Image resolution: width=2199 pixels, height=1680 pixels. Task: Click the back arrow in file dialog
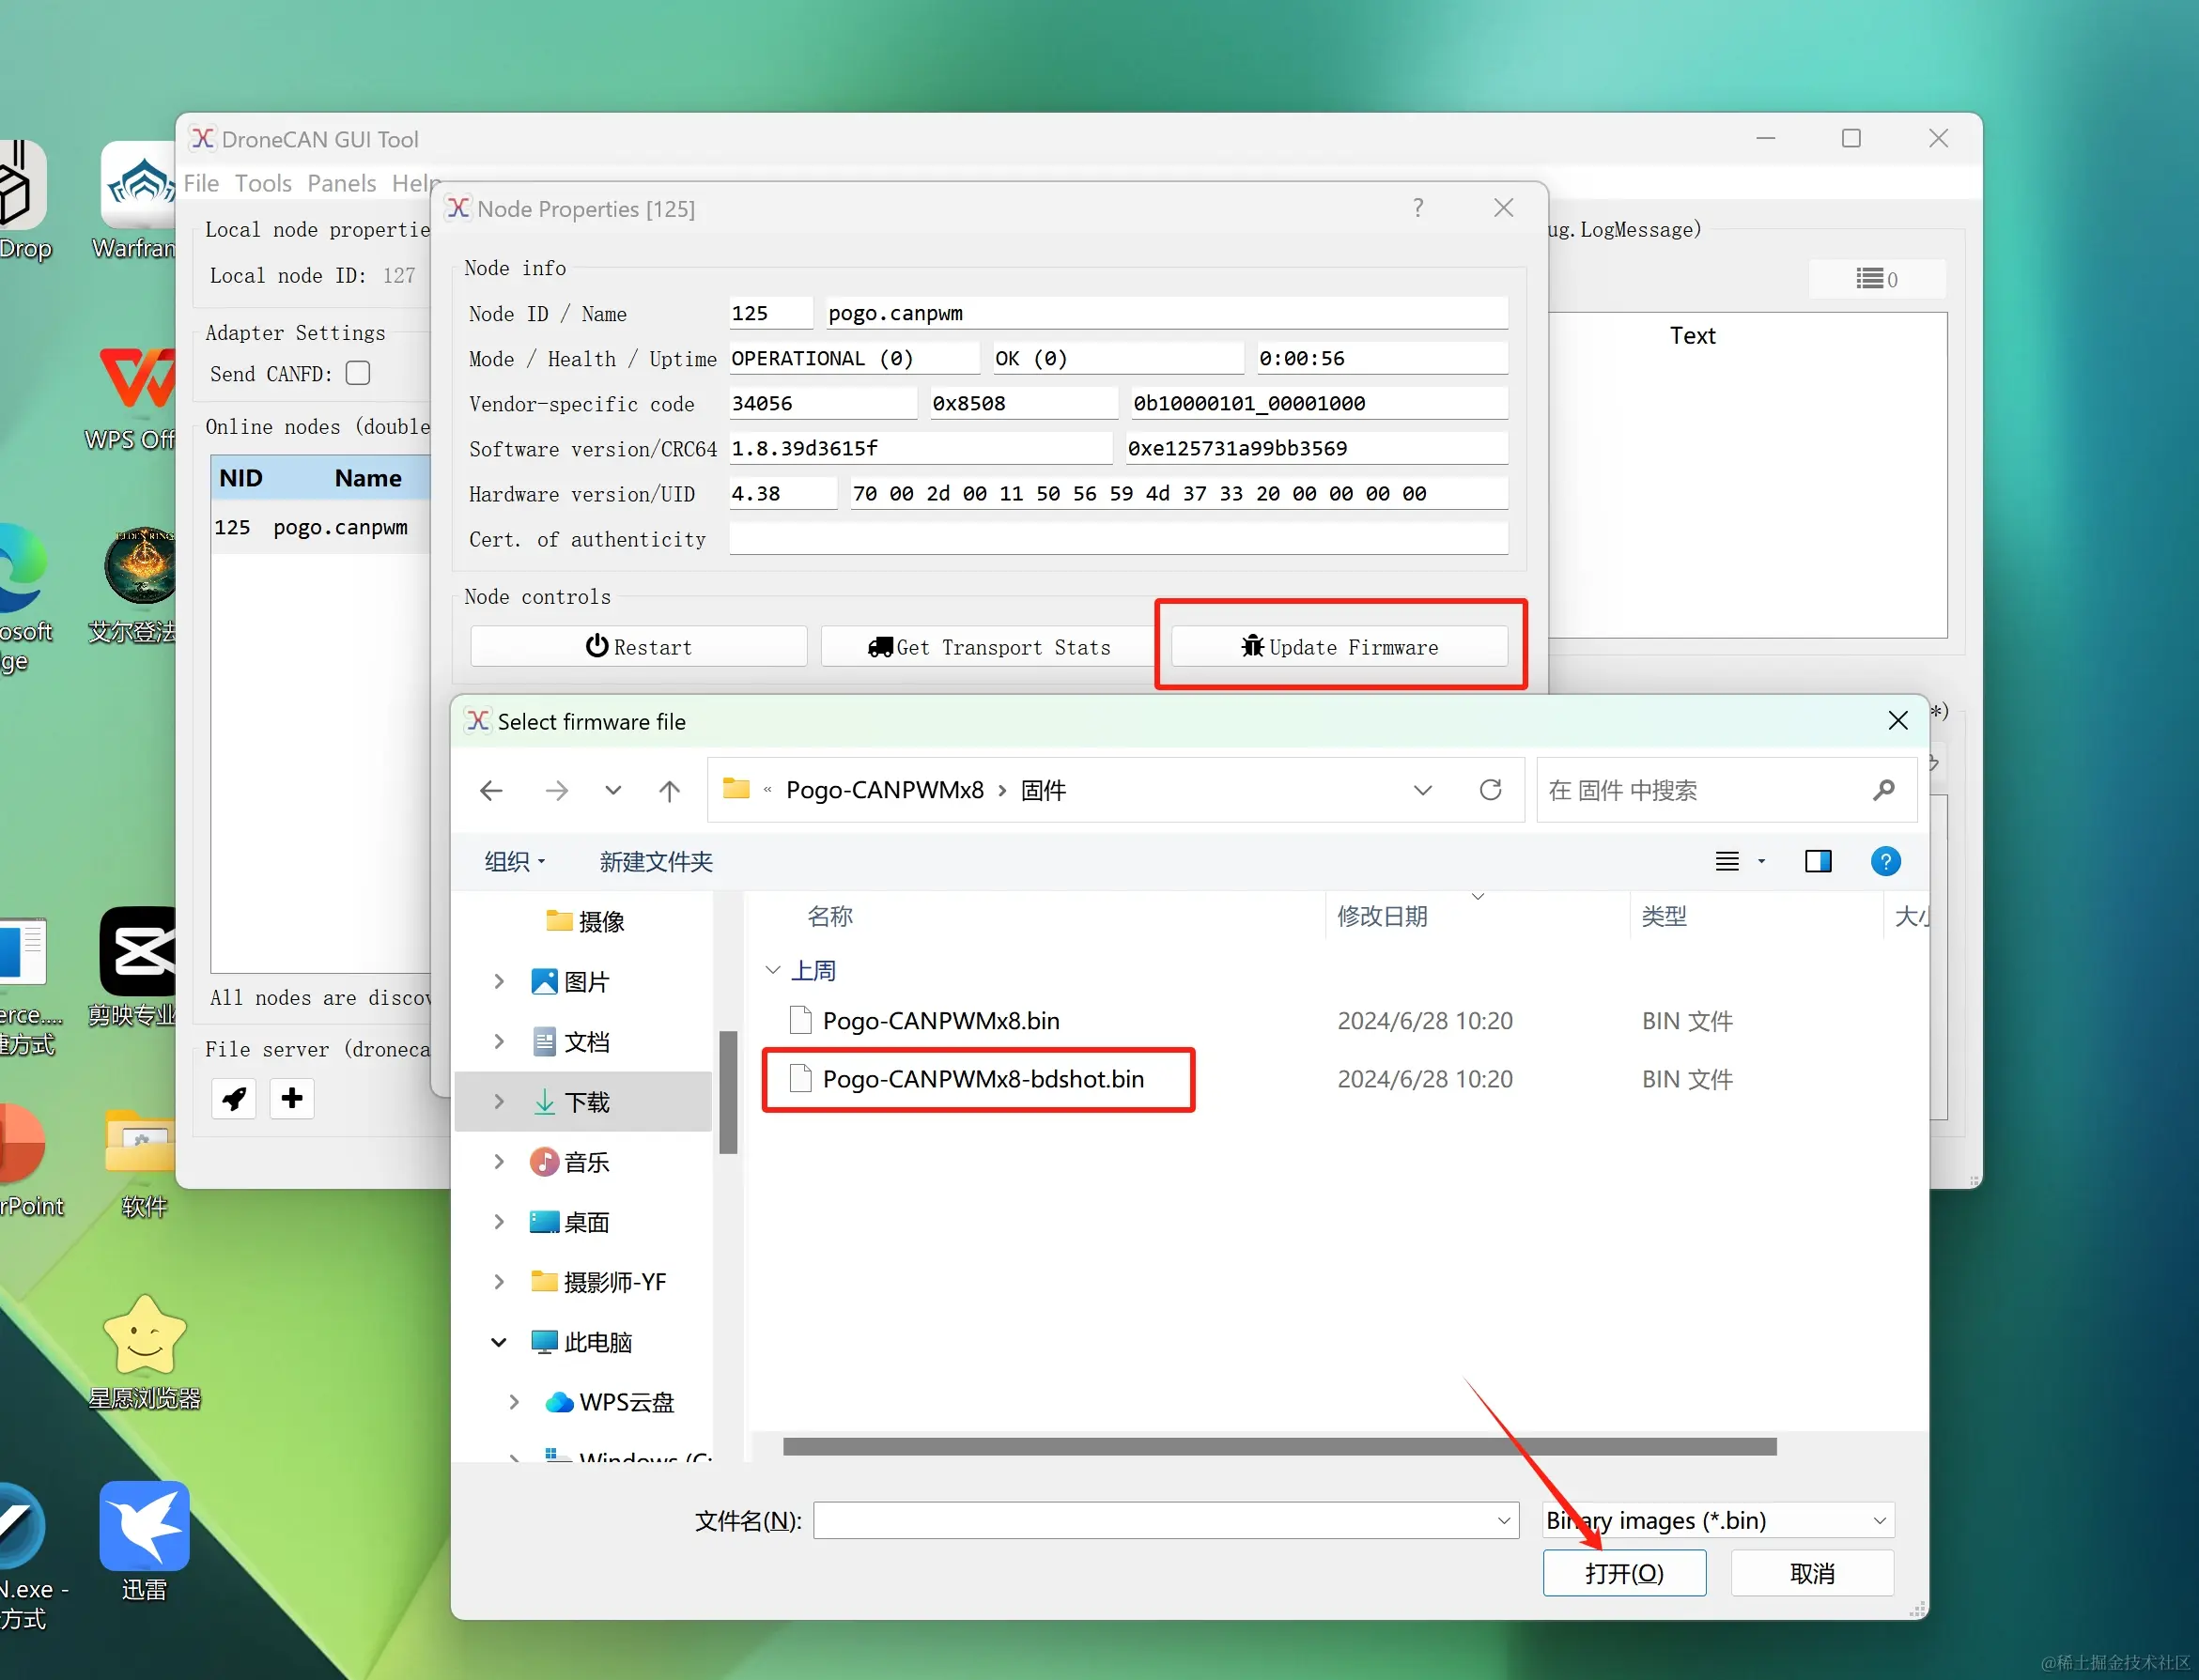pos(491,791)
